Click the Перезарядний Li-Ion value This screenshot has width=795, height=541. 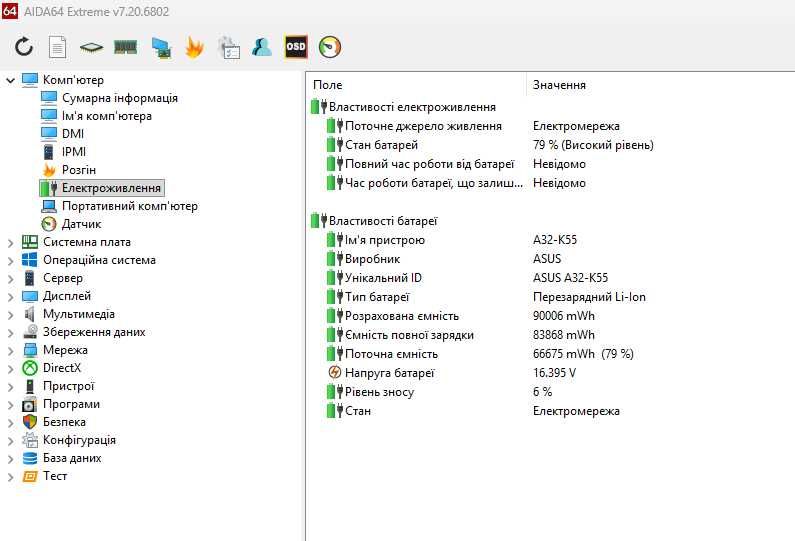point(589,297)
